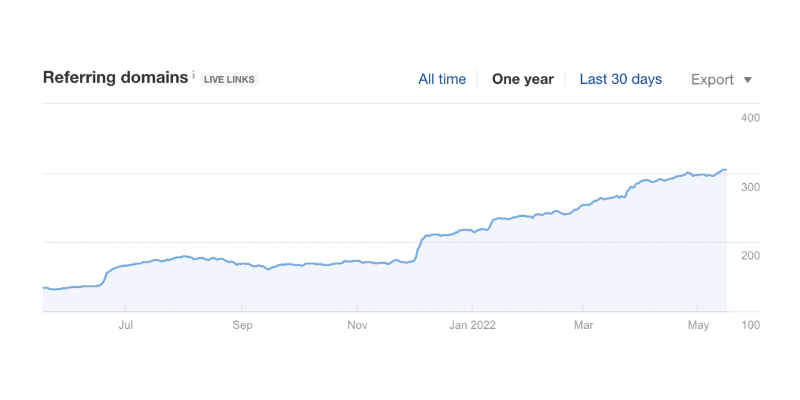The height and width of the screenshot is (400, 800).
Task: Click the info icon beside Referring domains
Action: [x=194, y=76]
